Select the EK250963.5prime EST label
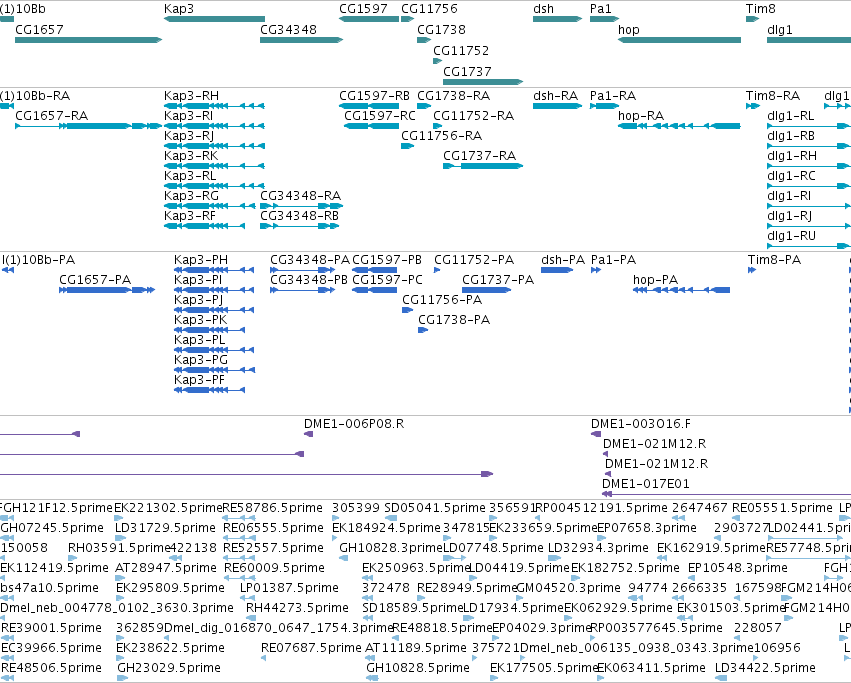Screen dimensions: 851x683 (416, 568)
